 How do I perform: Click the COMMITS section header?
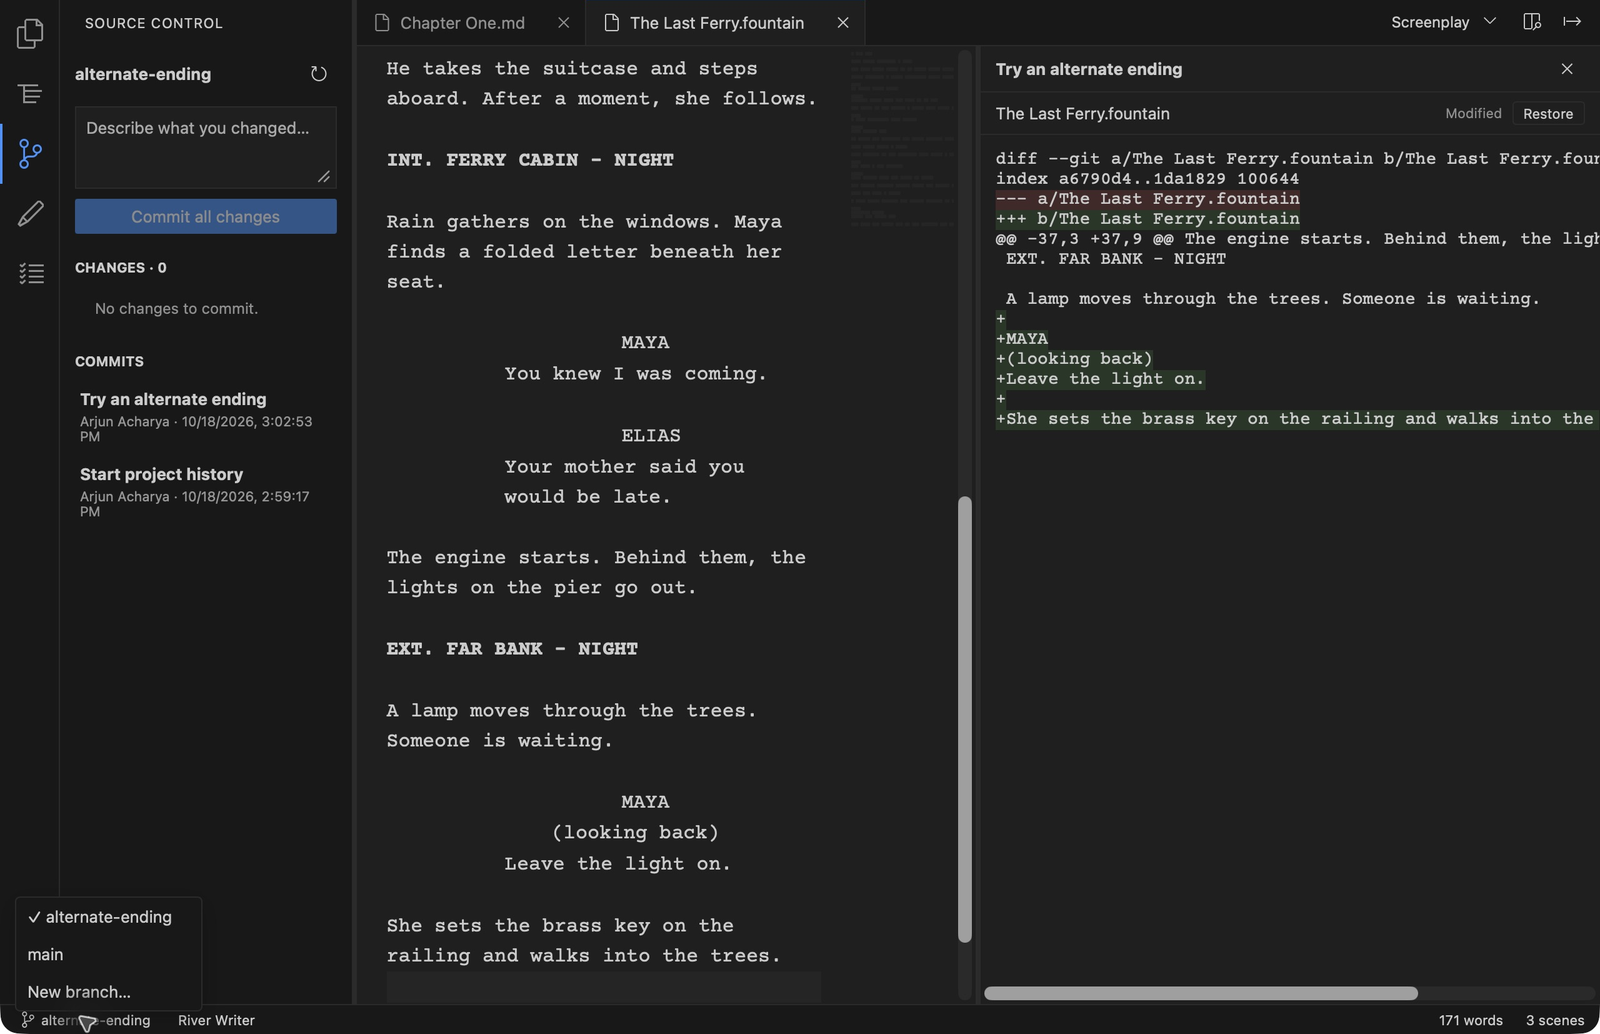pos(109,361)
